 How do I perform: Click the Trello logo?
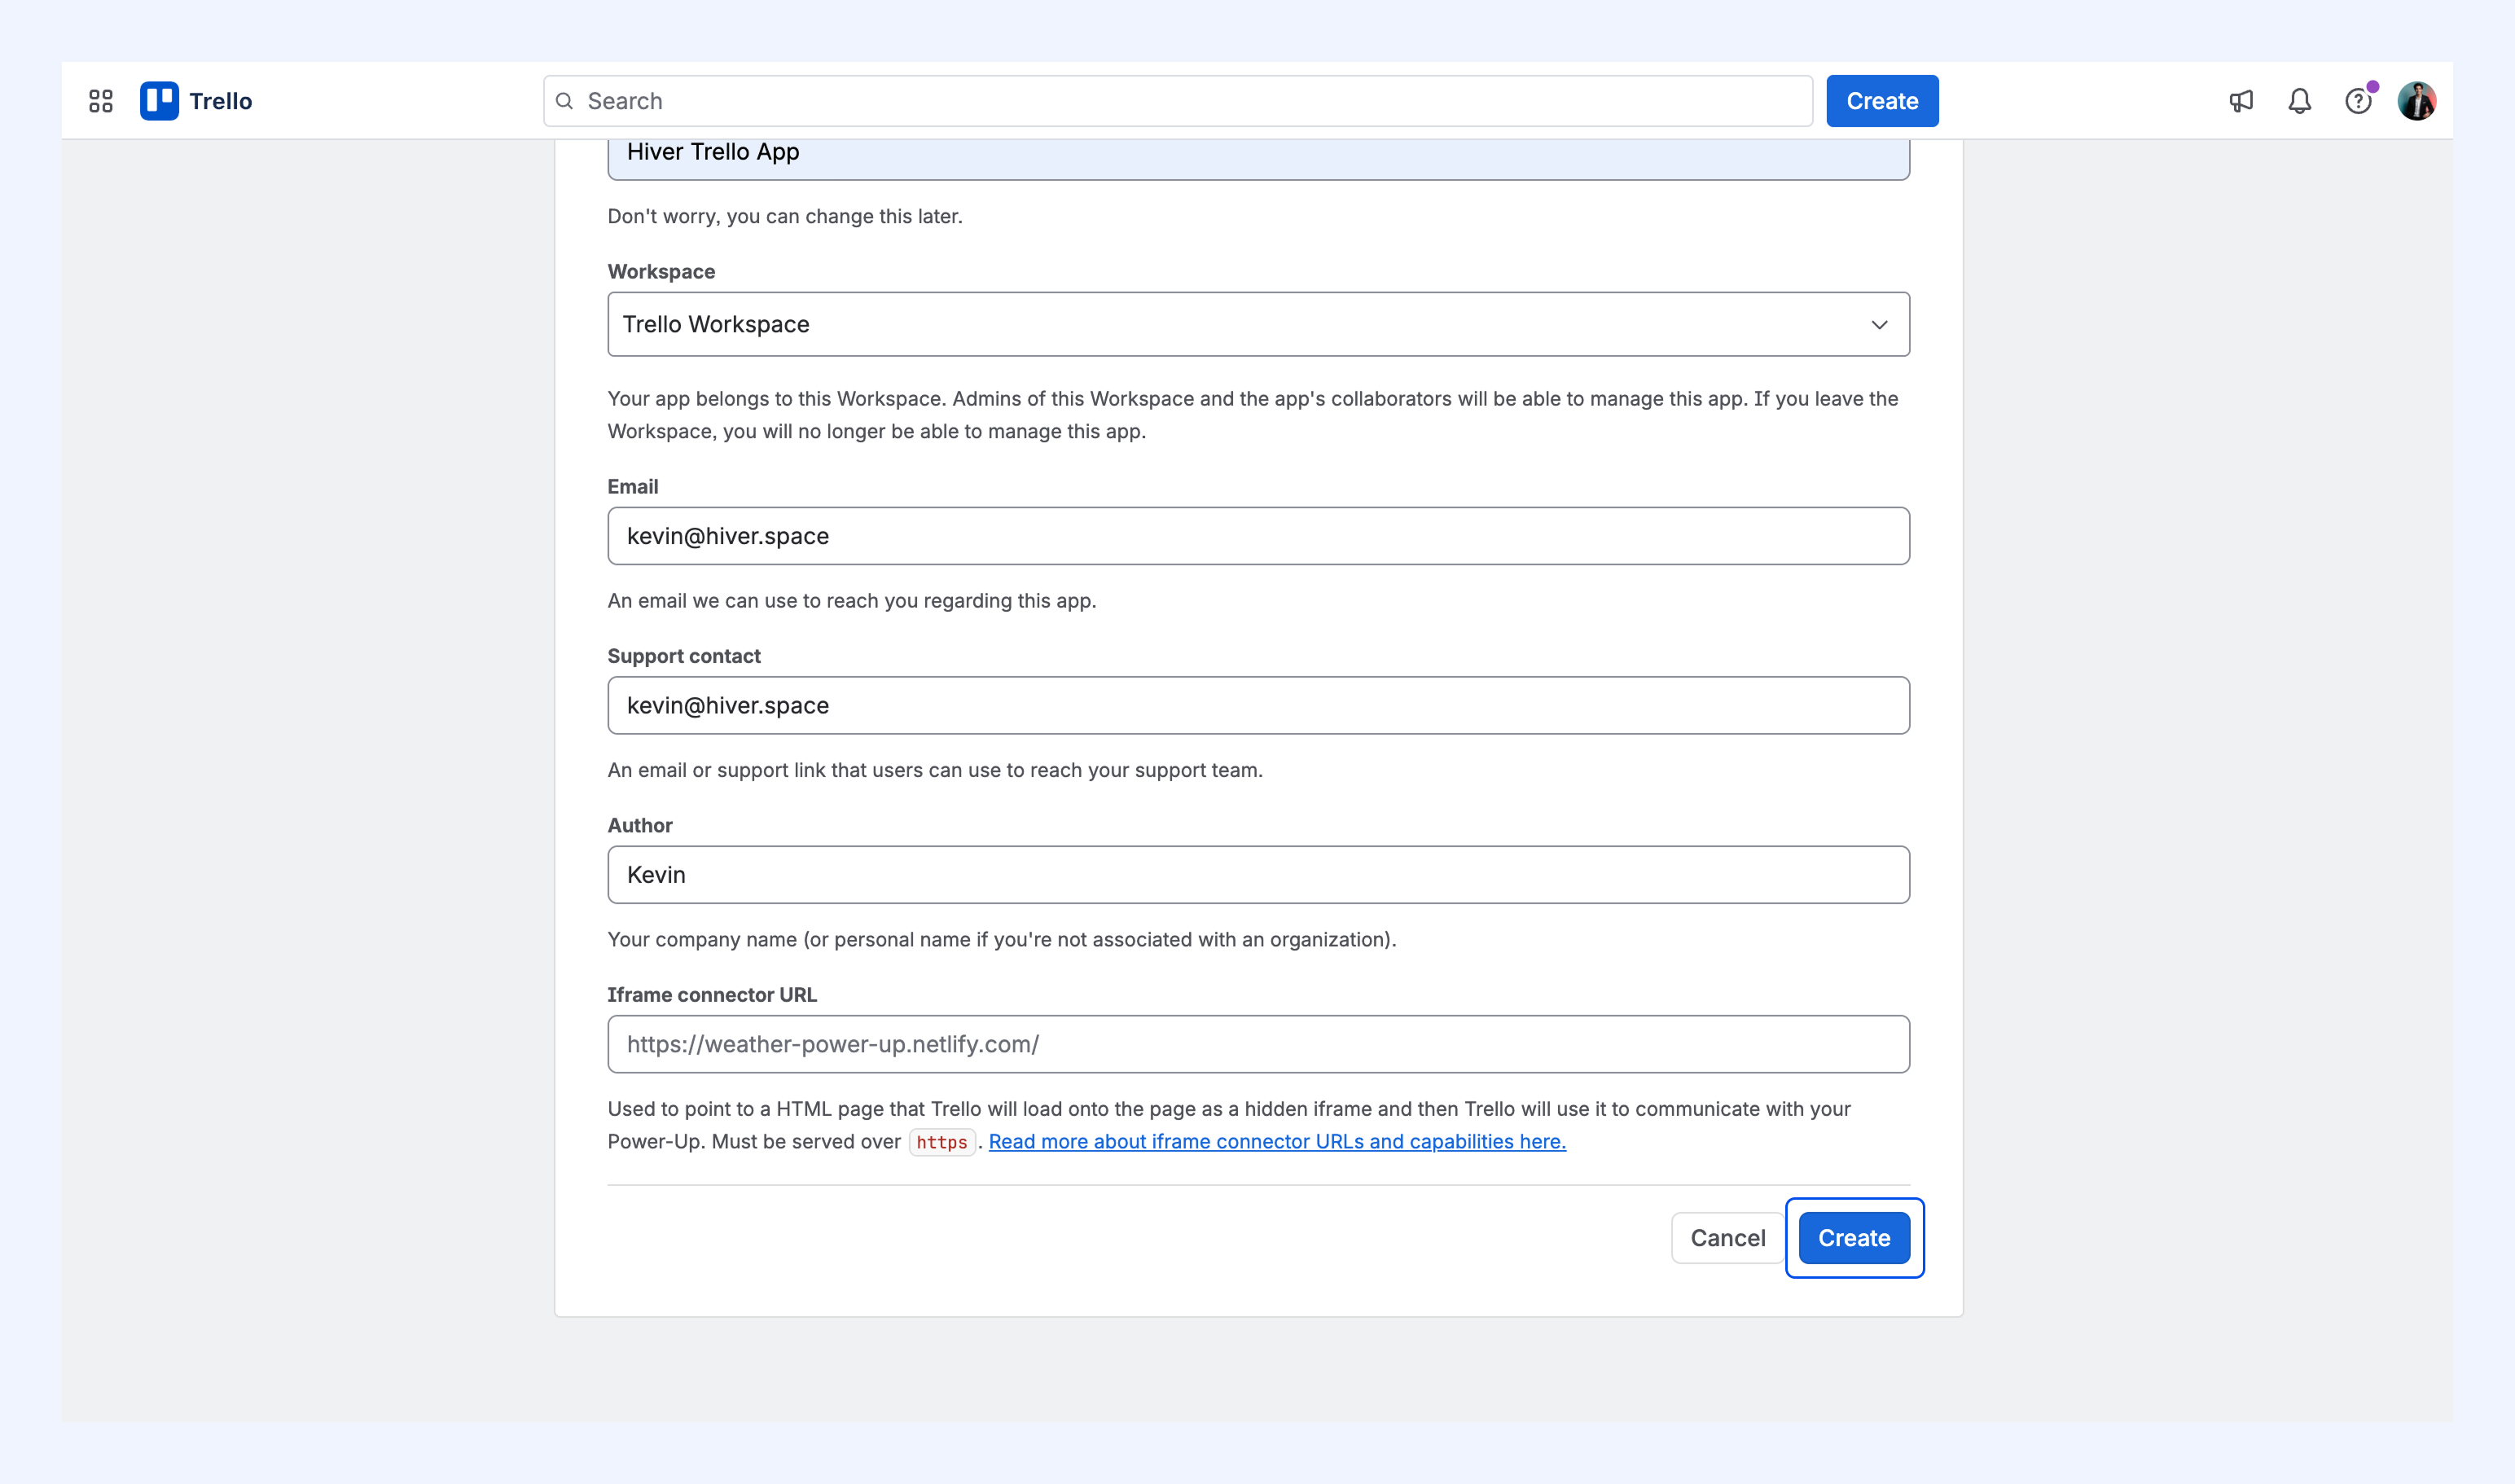[x=196, y=101]
